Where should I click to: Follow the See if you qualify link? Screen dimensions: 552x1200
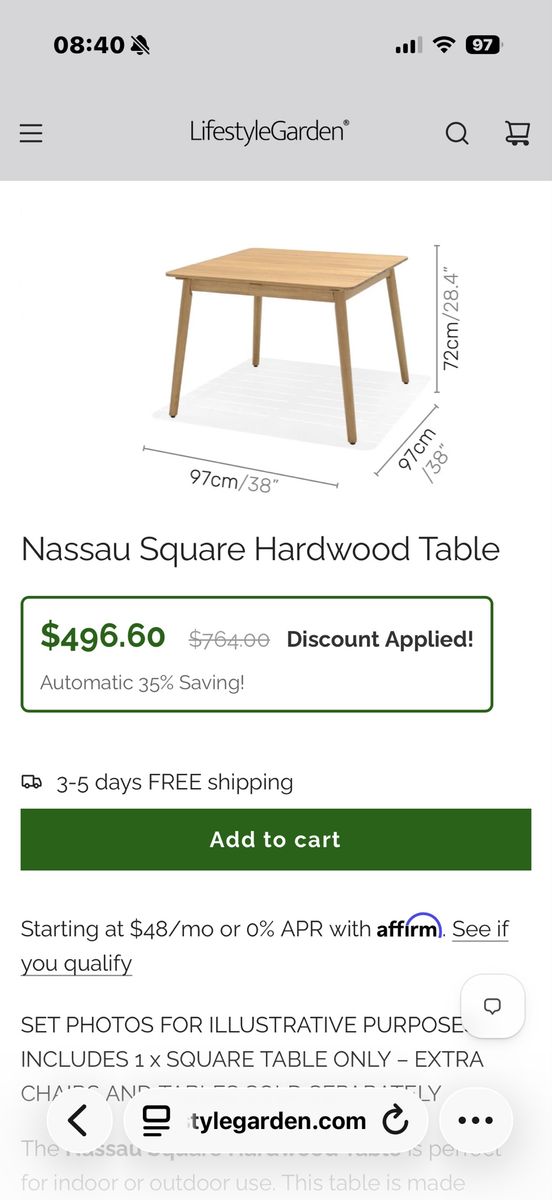tap(265, 946)
